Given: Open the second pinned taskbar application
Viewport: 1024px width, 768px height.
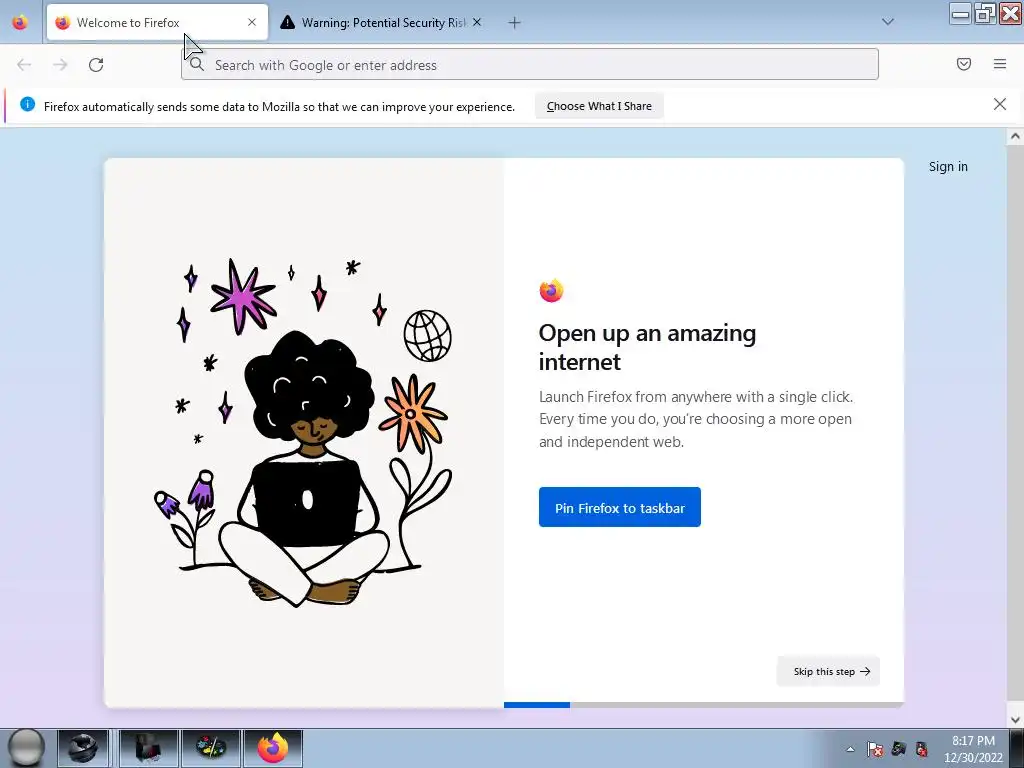Looking at the screenshot, I should 149,748.
